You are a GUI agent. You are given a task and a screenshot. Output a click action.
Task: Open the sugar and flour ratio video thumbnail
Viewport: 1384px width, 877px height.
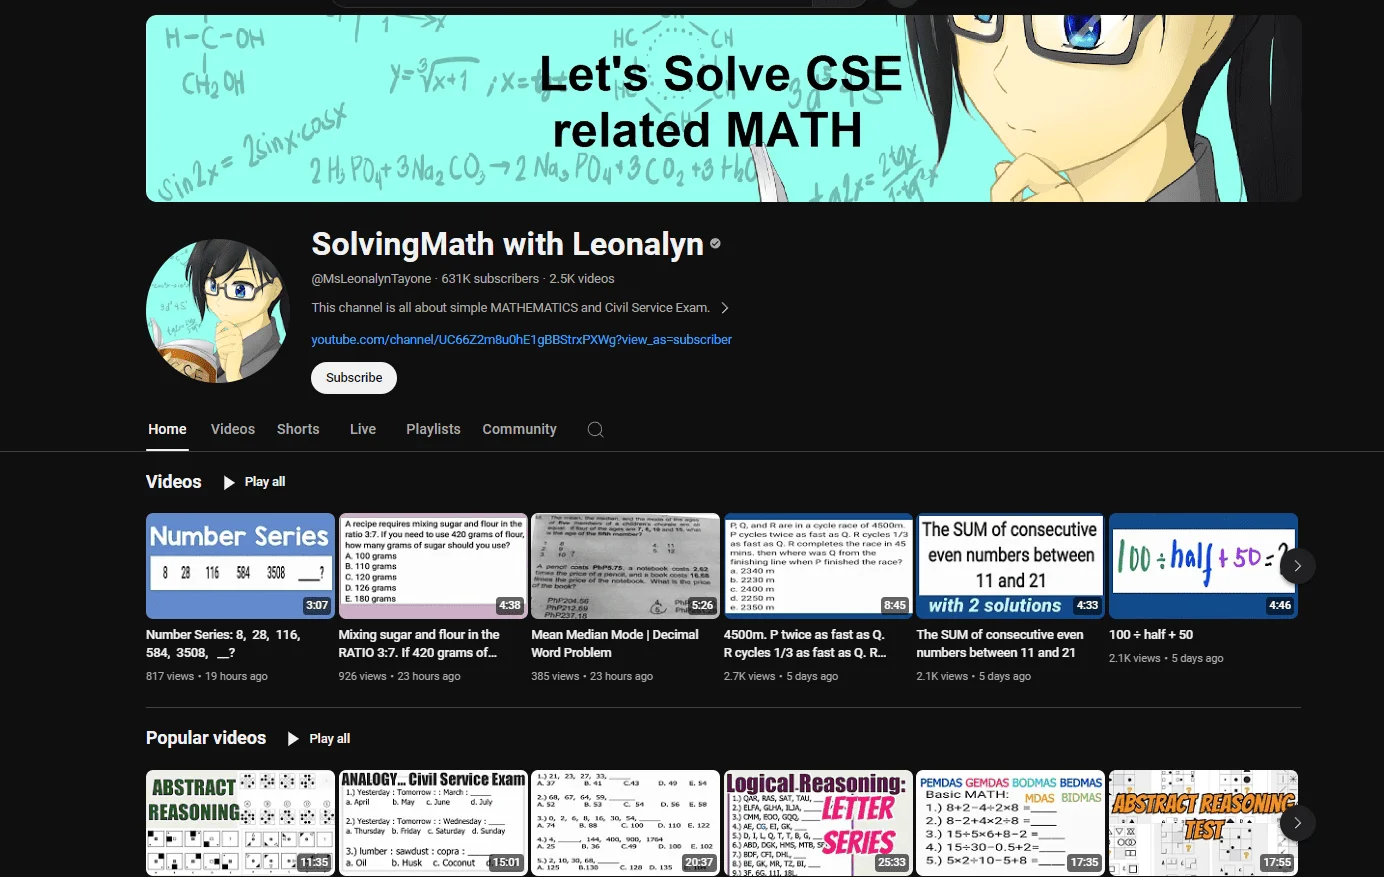pos(433,566)
